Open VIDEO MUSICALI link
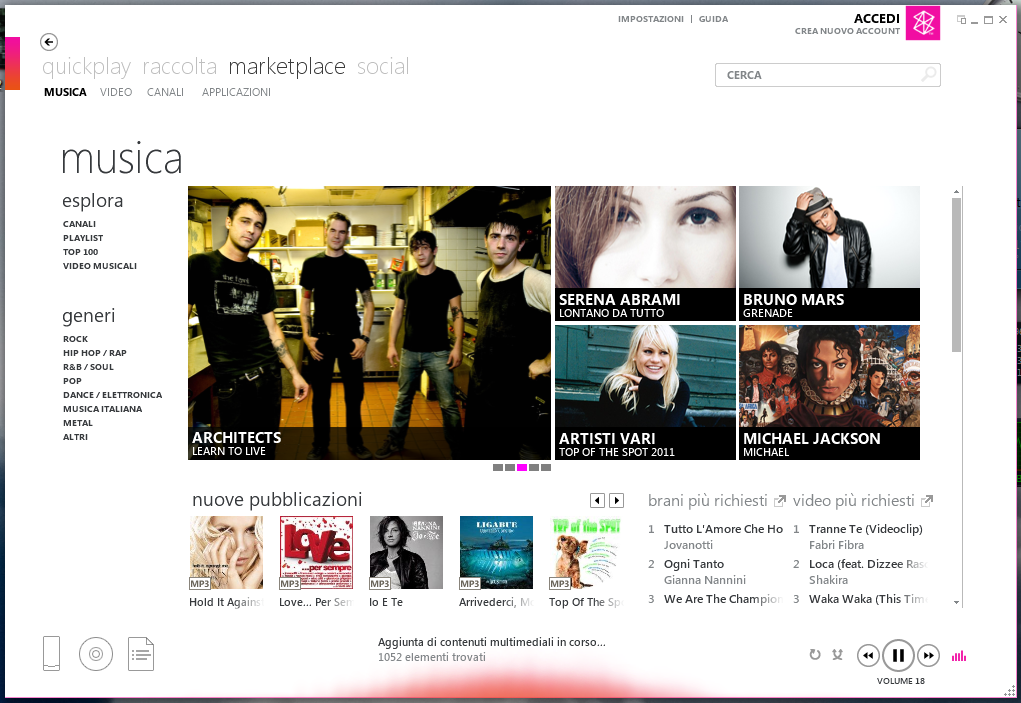Viewport: 1021px width, 703px height. coord(100,266)
